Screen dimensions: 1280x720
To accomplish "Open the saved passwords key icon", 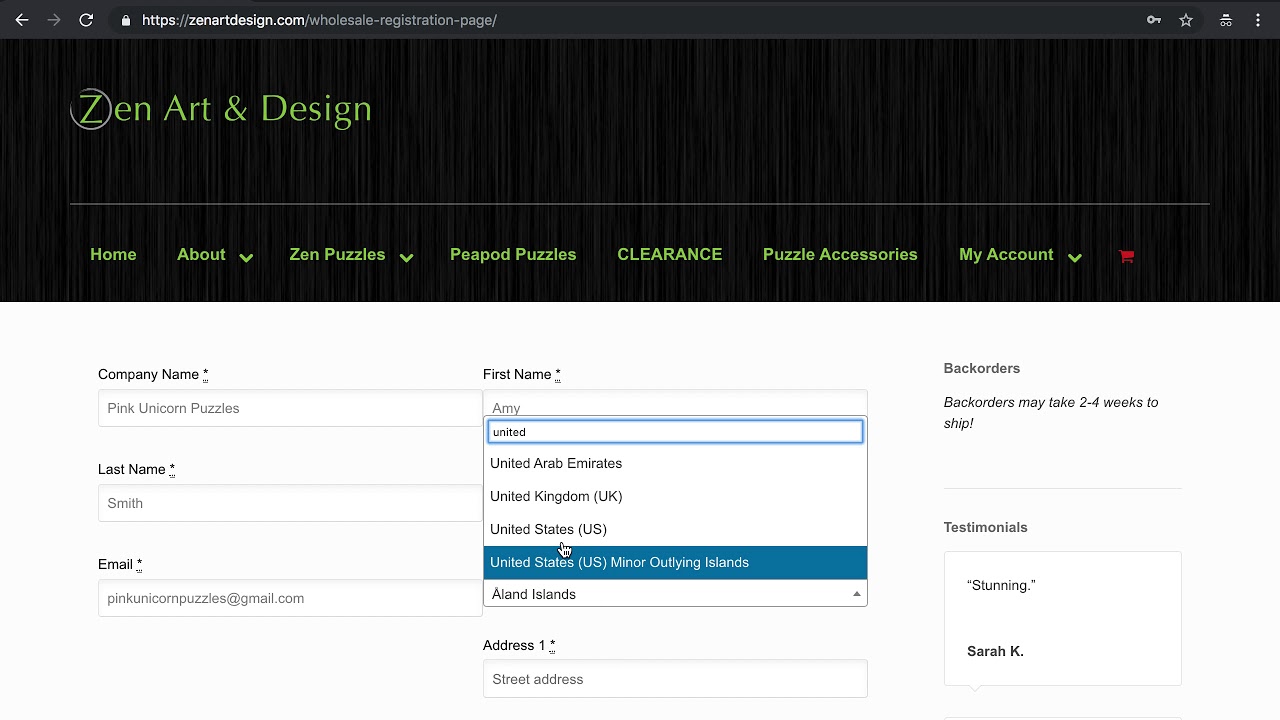I will coord(1154,20).
